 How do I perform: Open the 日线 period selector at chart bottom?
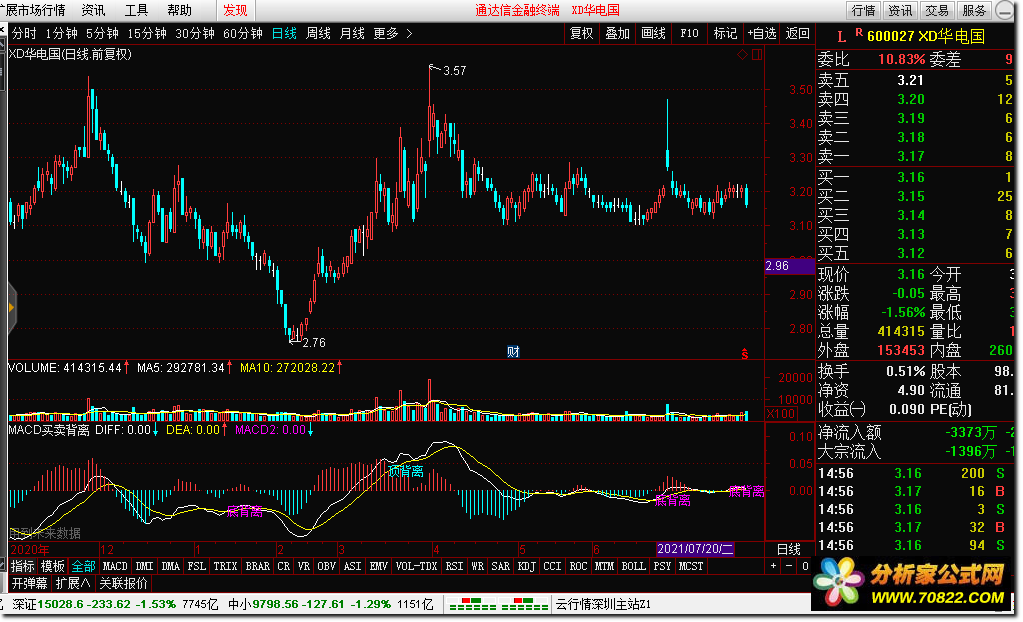789,549
